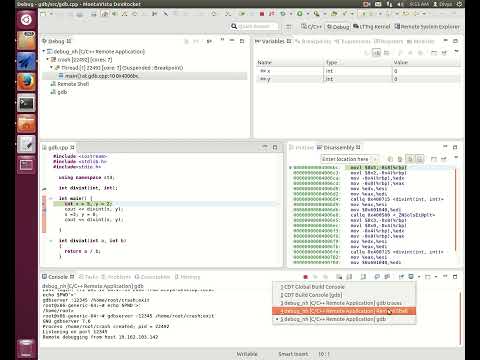Switch to the Registers tab
The width and height of the screenshot is (480, 360).
(388, 42)
